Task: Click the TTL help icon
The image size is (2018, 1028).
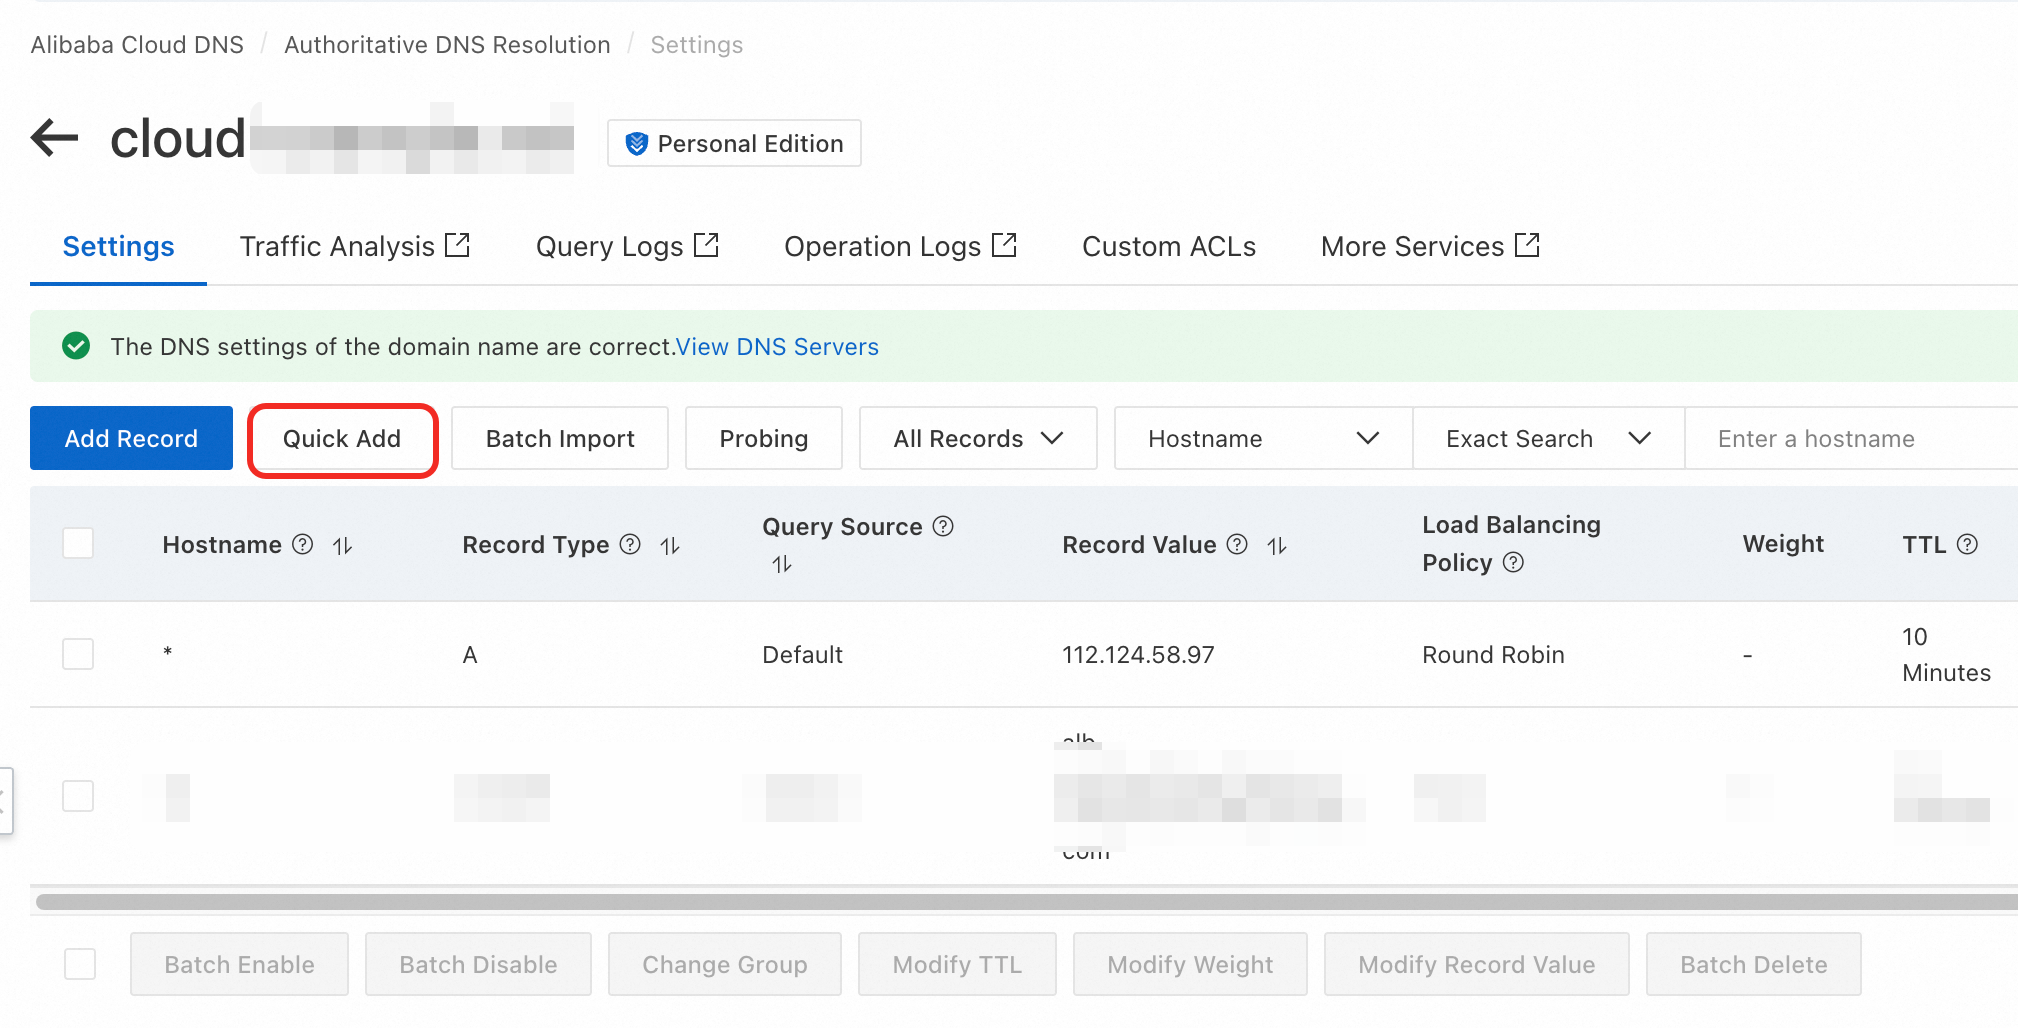Action: pos(1967,544)
